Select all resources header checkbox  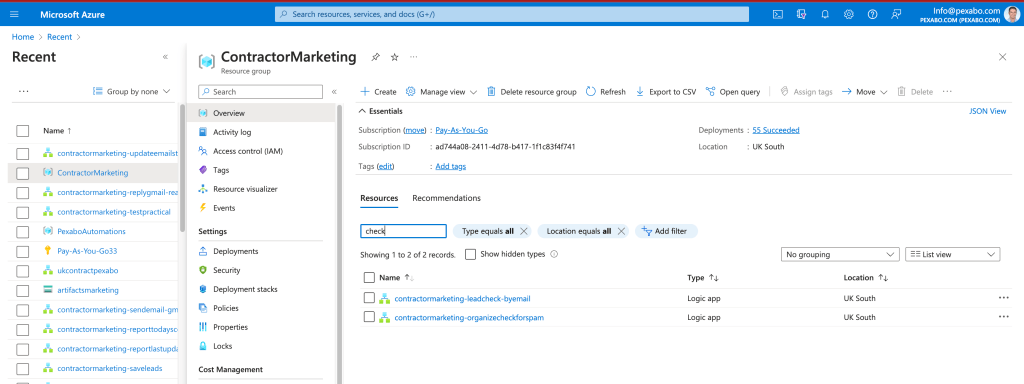369,278
